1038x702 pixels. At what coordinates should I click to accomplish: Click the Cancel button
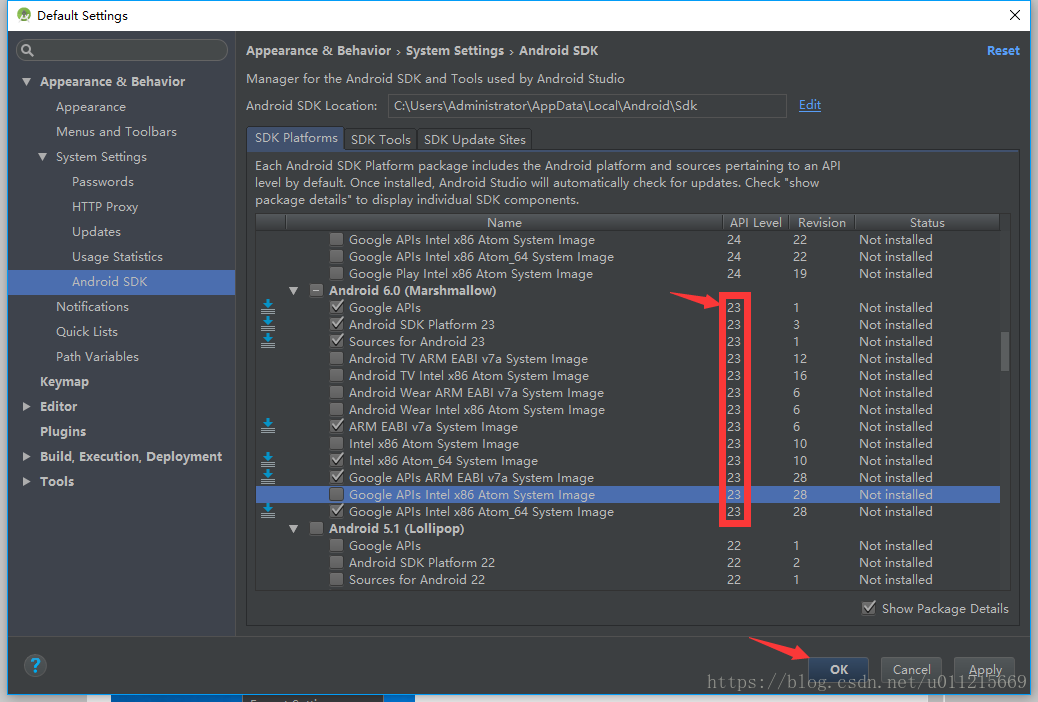click(x=911, y=669)
